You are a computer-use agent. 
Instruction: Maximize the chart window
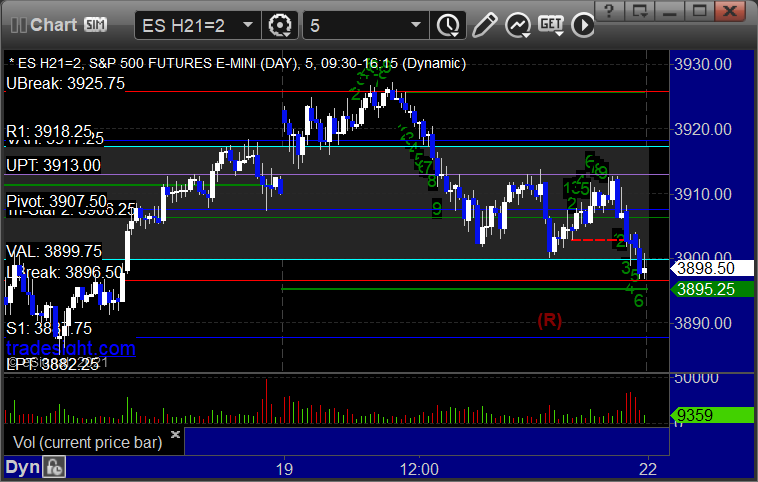(x=700, y=11)
